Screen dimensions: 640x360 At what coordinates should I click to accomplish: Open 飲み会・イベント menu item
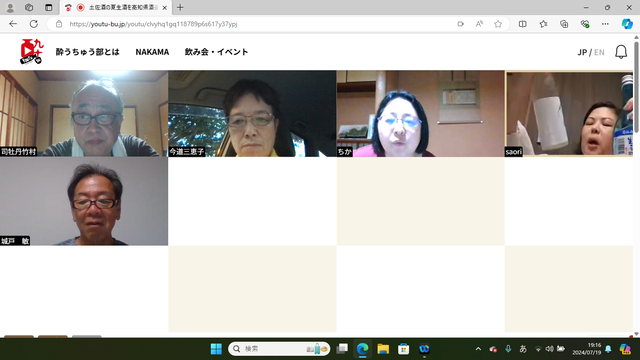(216, 52)
